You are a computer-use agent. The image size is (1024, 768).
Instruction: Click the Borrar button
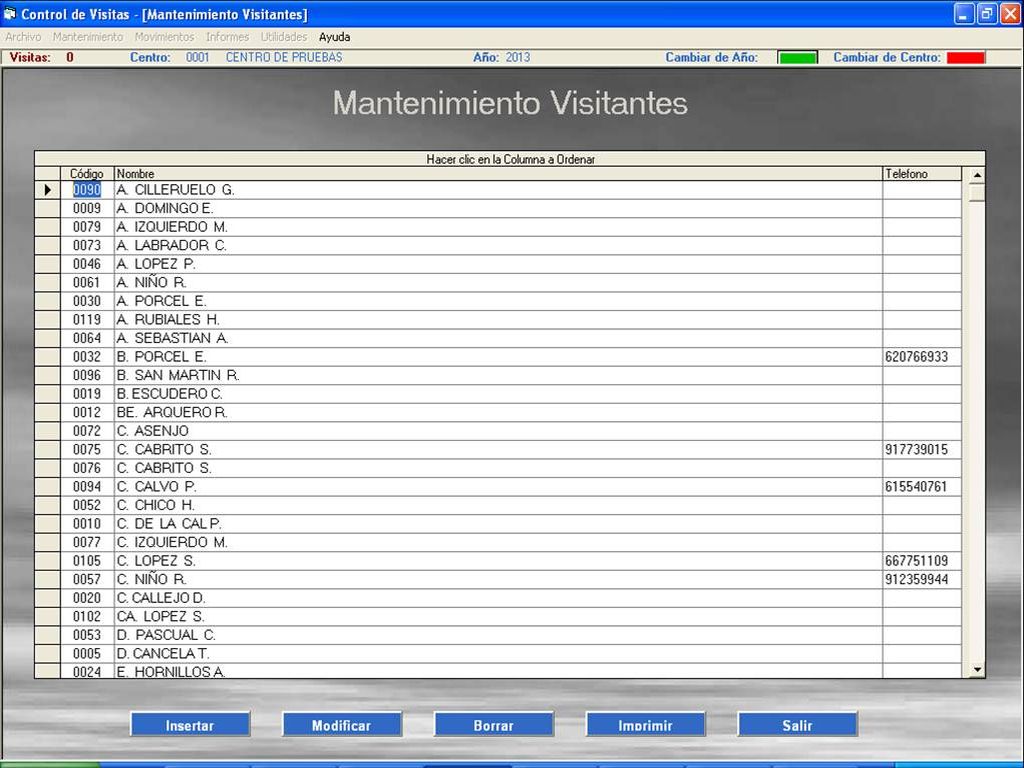click(x=493, y=725)
